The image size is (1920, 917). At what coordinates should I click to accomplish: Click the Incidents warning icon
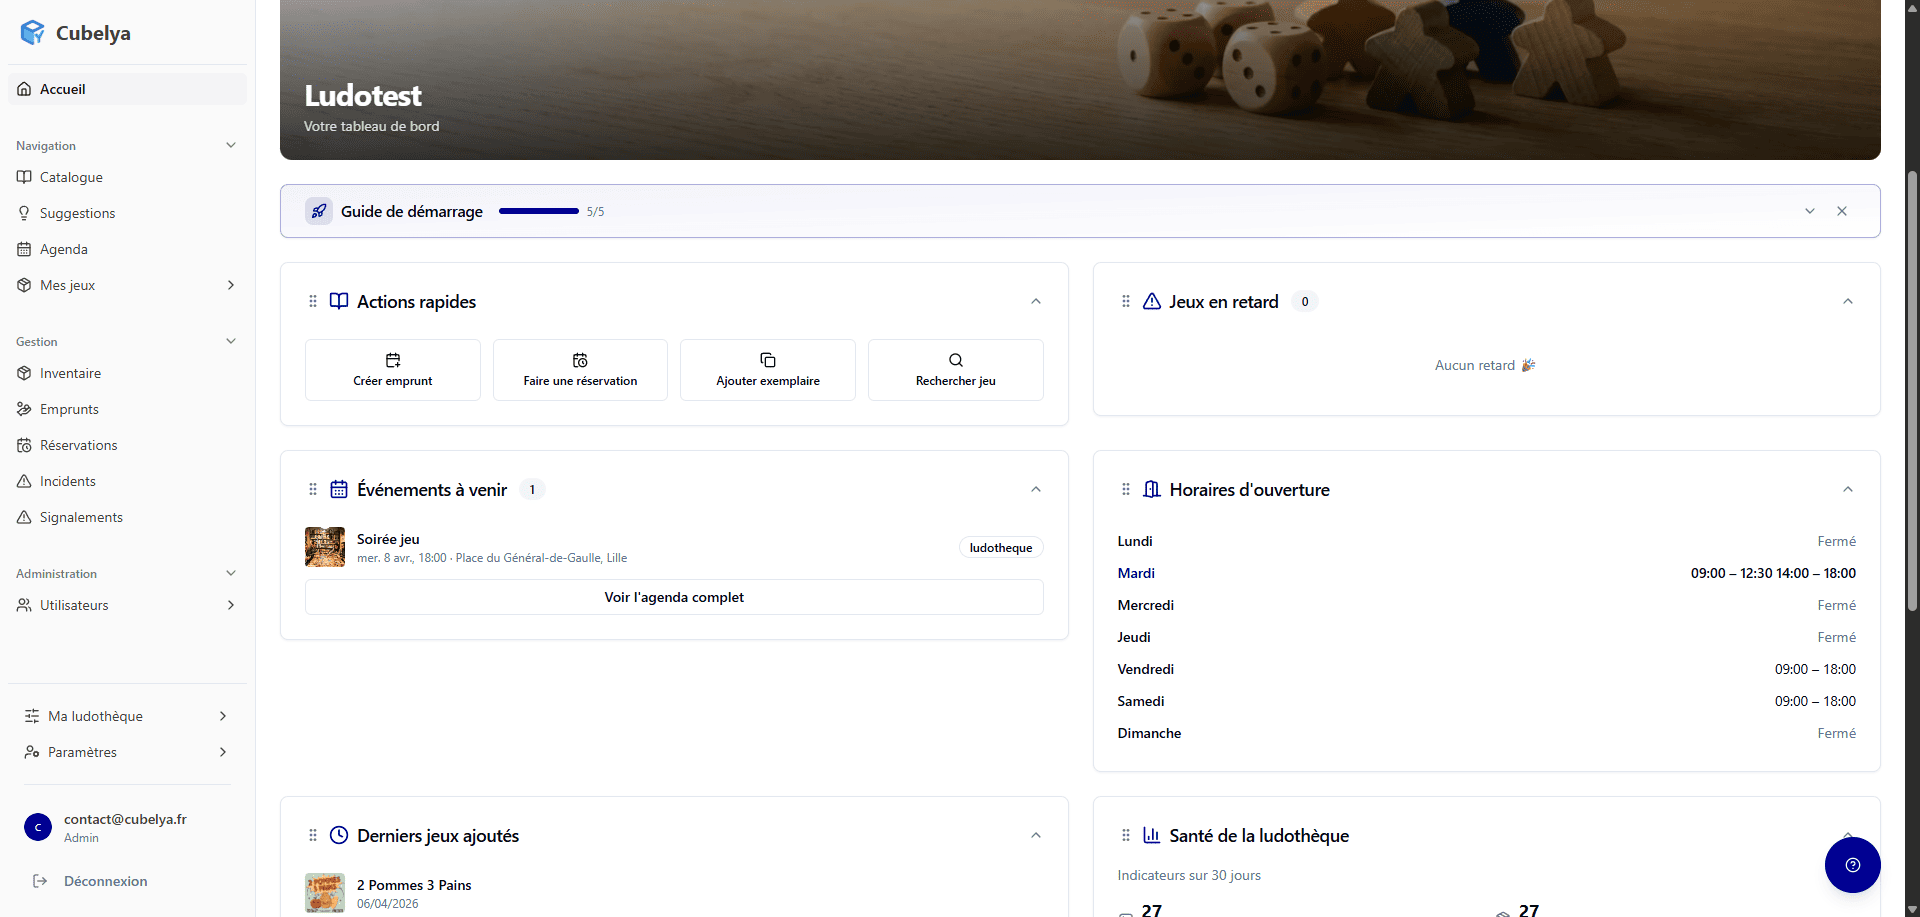coord(24,481)
